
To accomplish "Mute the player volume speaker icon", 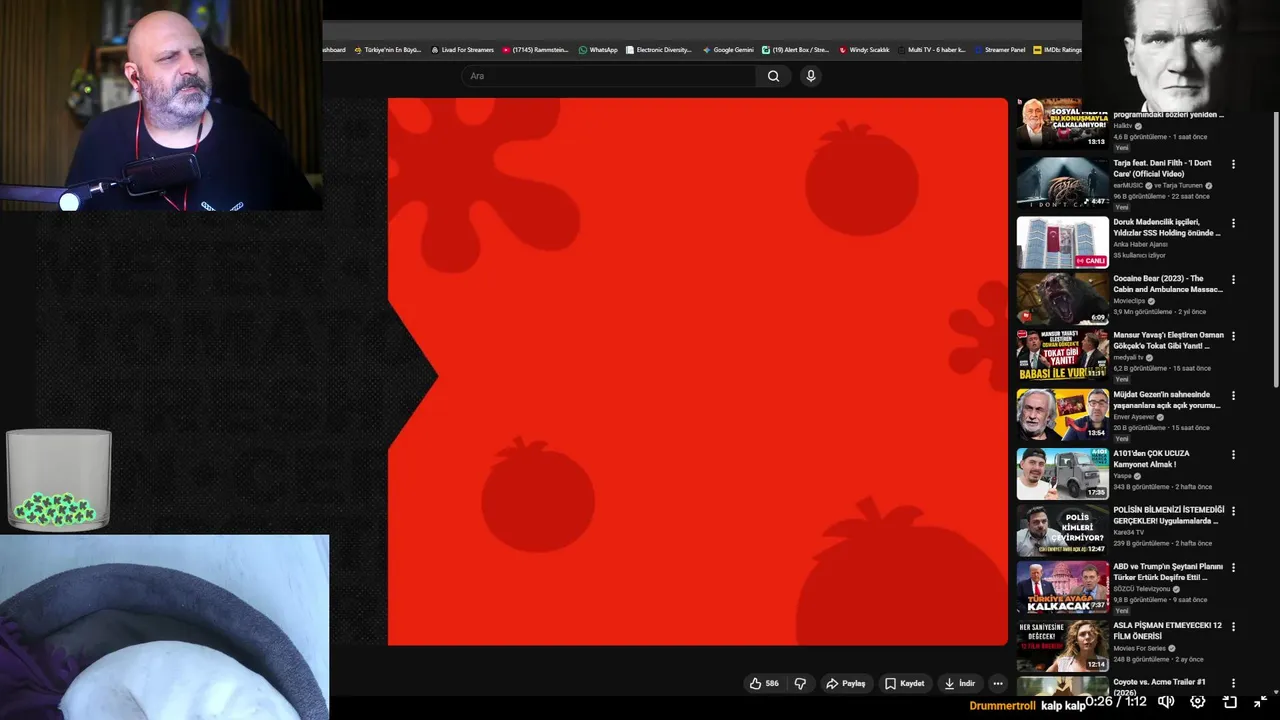I will click(x=1166, y=702).
